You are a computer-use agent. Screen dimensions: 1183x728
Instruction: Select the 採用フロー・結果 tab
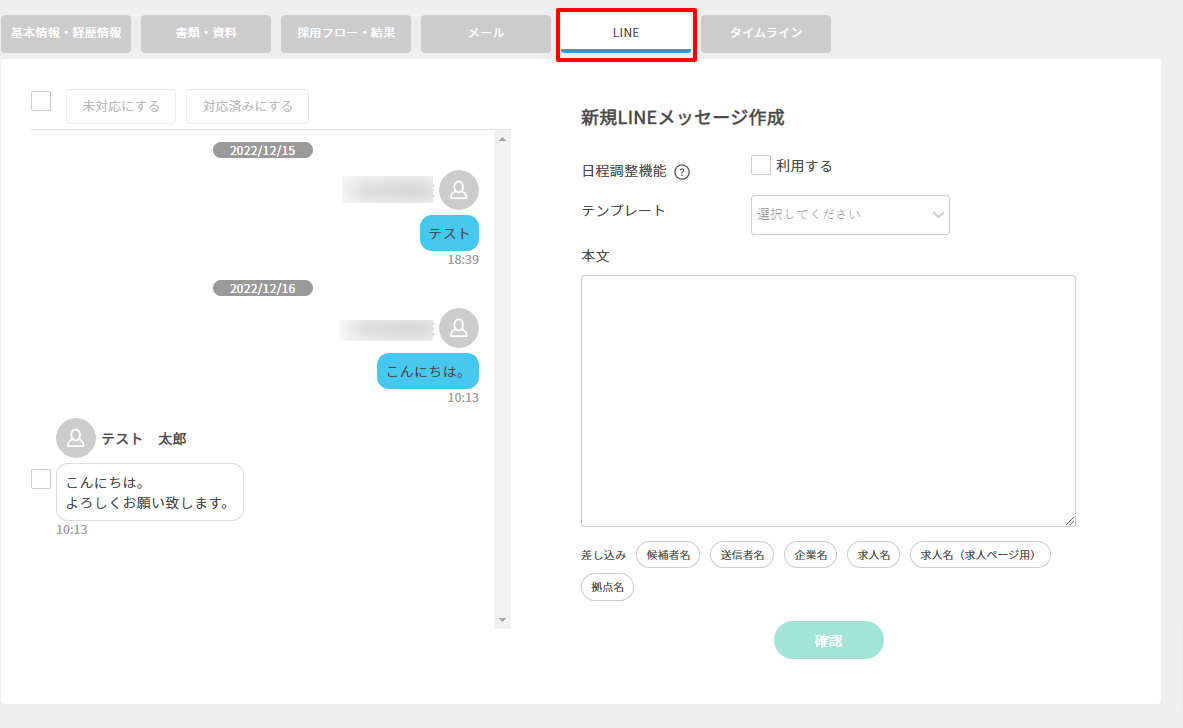(346, 33)
